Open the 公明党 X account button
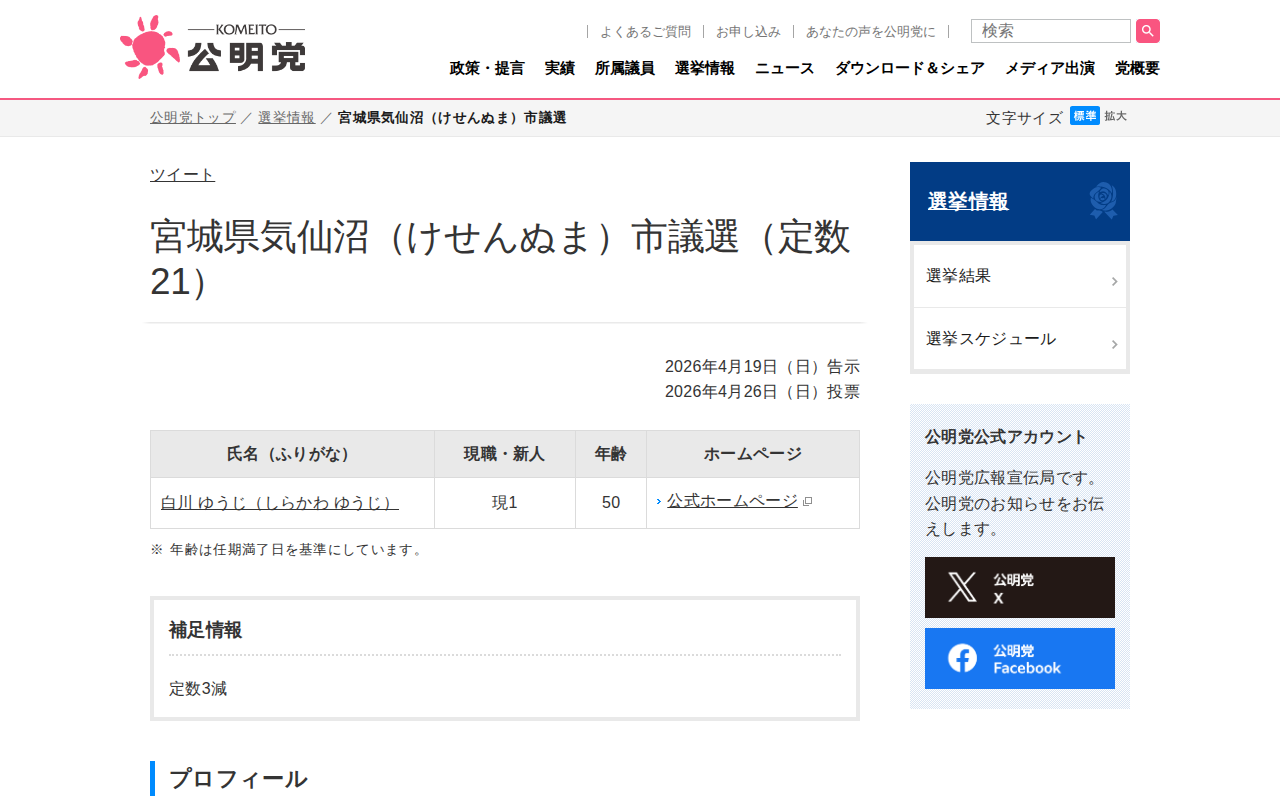The width and height of the screenshot is (1280, 800). 1020,587
